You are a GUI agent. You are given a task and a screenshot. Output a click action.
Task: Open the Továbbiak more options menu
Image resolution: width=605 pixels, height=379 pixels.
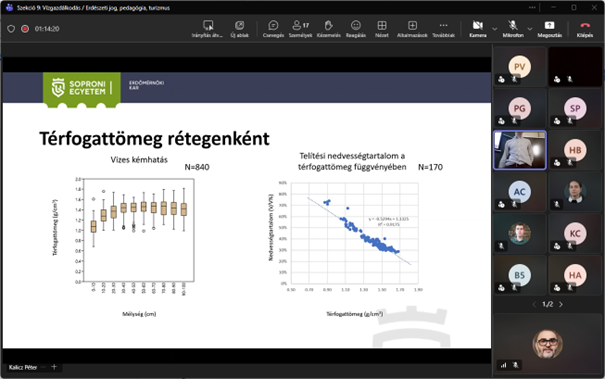(x=443, y=29)
